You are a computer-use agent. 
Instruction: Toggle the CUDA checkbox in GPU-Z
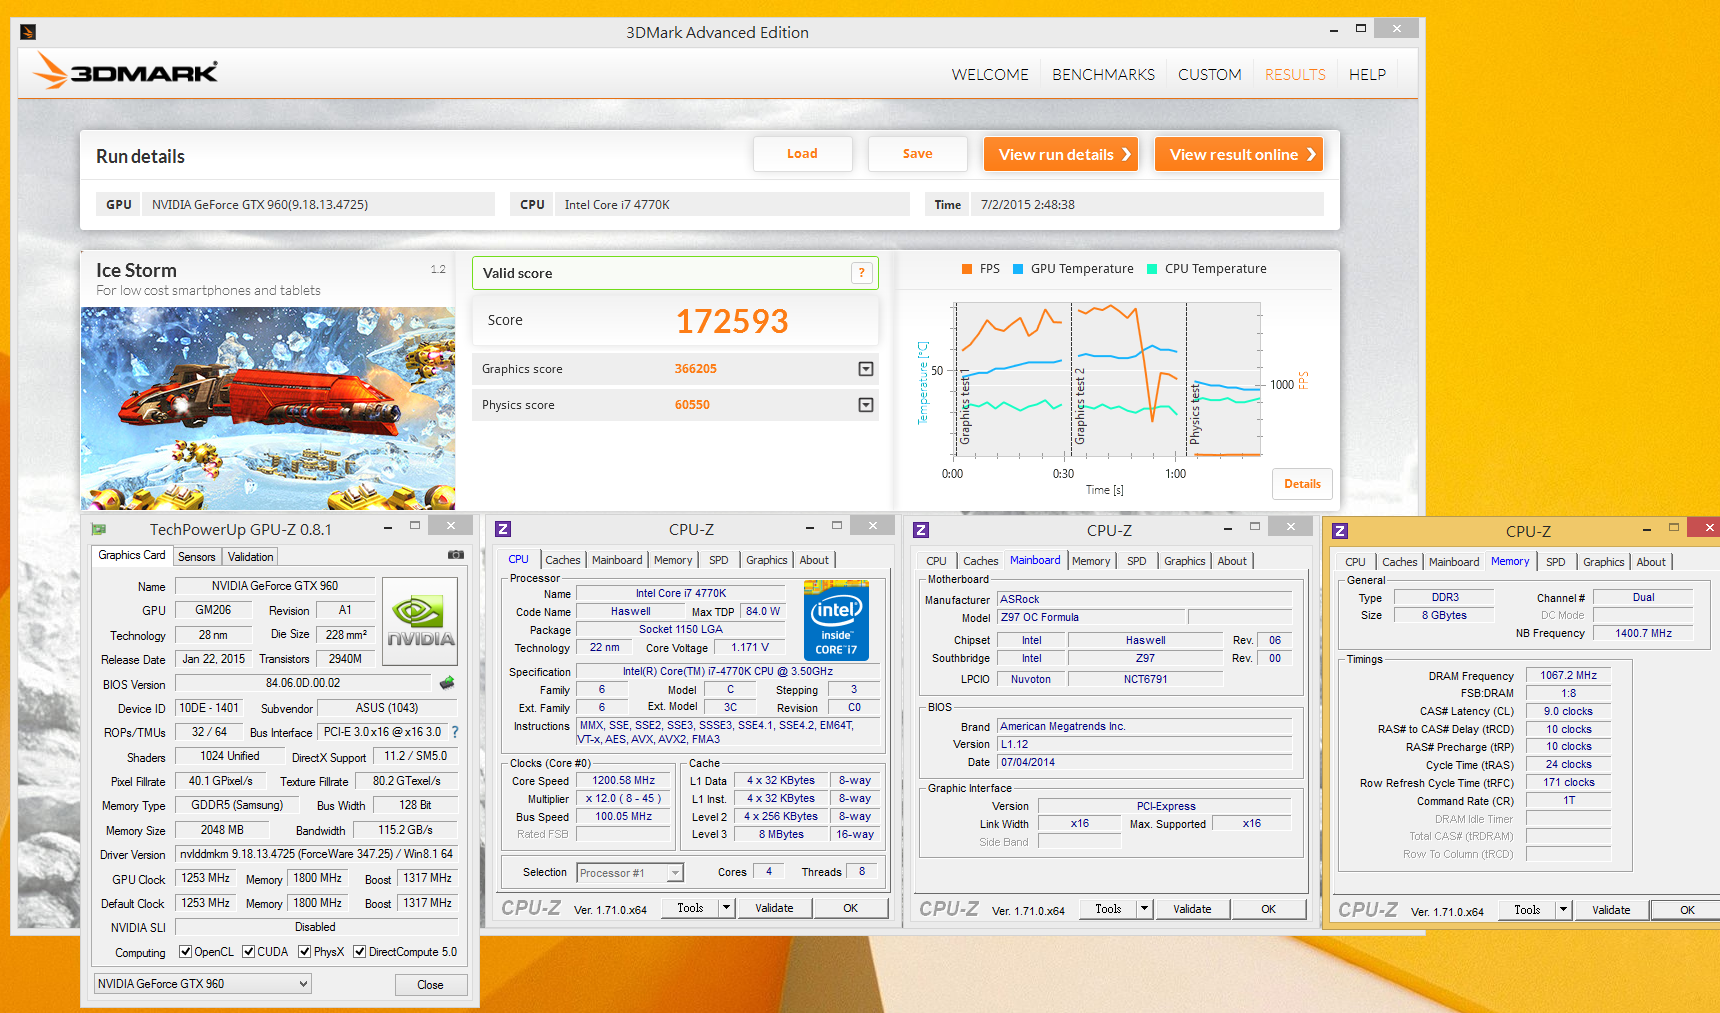coord(248,952)
